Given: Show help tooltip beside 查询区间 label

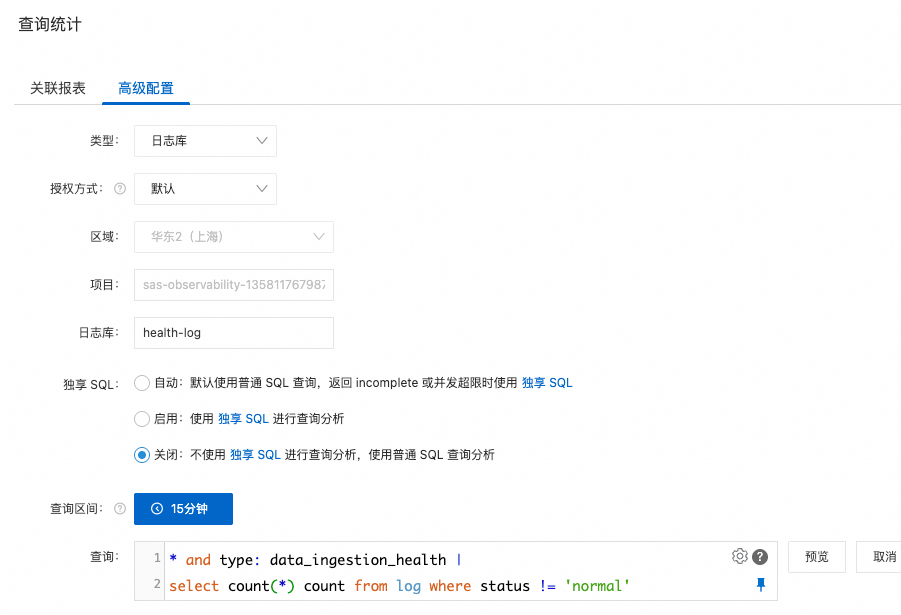Looking at the screenshot, I should tap(120, 509).
